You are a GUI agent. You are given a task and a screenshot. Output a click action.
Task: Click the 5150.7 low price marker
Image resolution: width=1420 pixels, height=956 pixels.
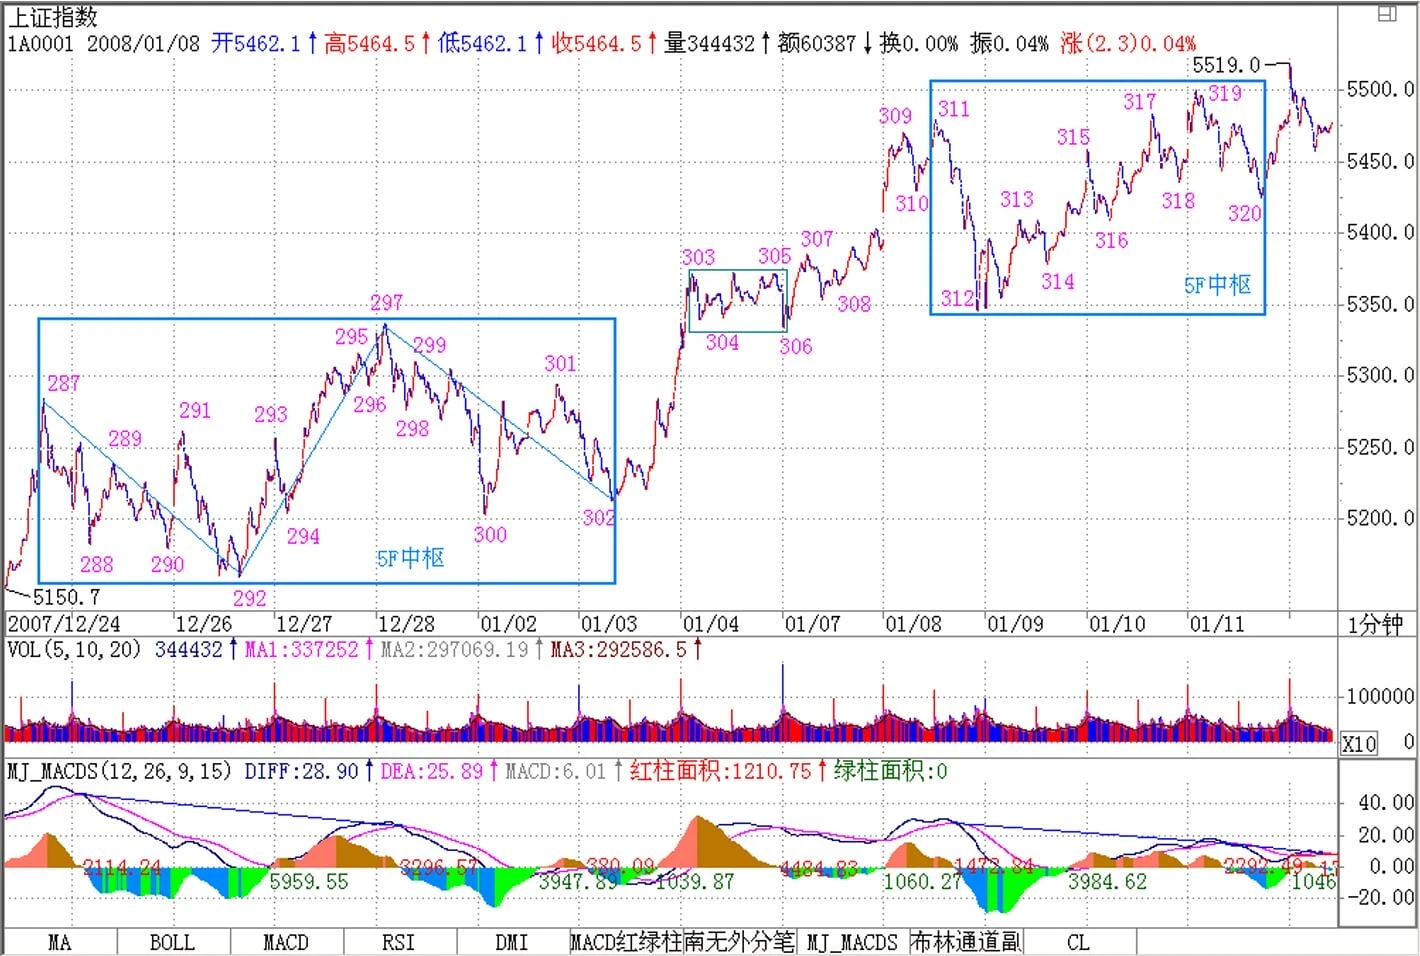coord(66,597)
